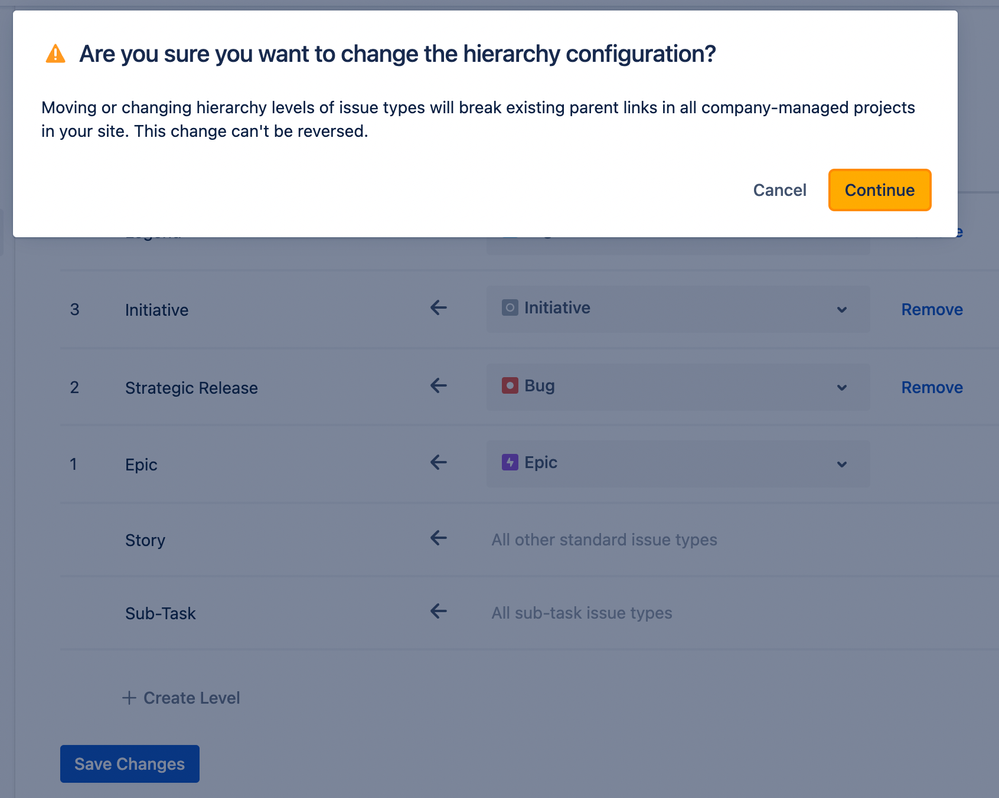
Task: Click the arrow icon beside Strategic Release
Action: pyautogui.click(x=438, y=386)
